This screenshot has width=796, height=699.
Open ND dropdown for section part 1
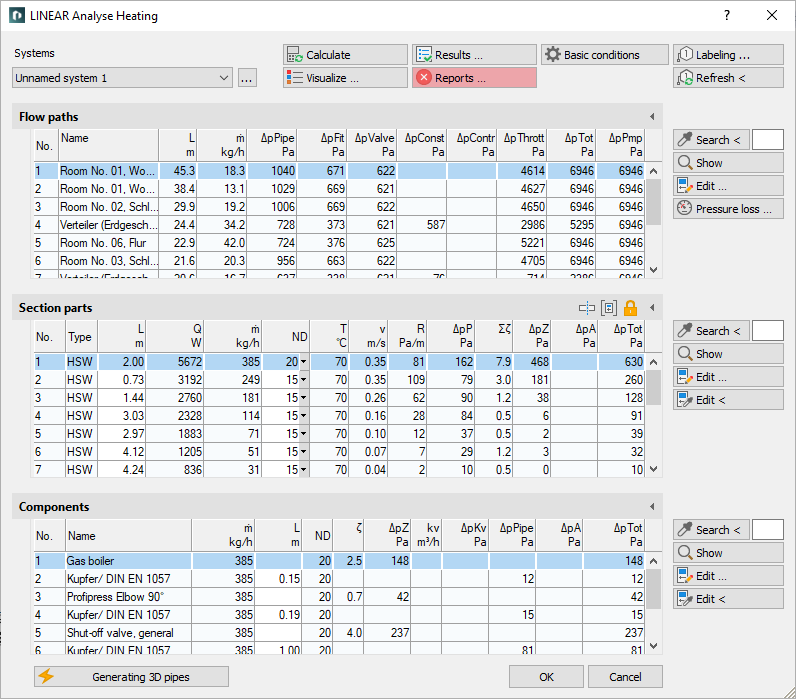pyautogui.click(x=304, y=362)
